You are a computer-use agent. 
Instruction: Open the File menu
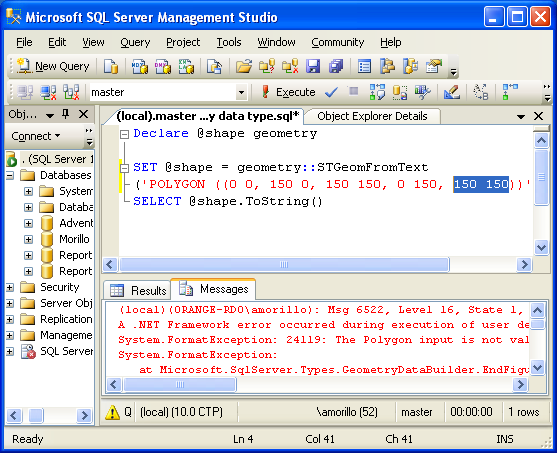(24, 42)
